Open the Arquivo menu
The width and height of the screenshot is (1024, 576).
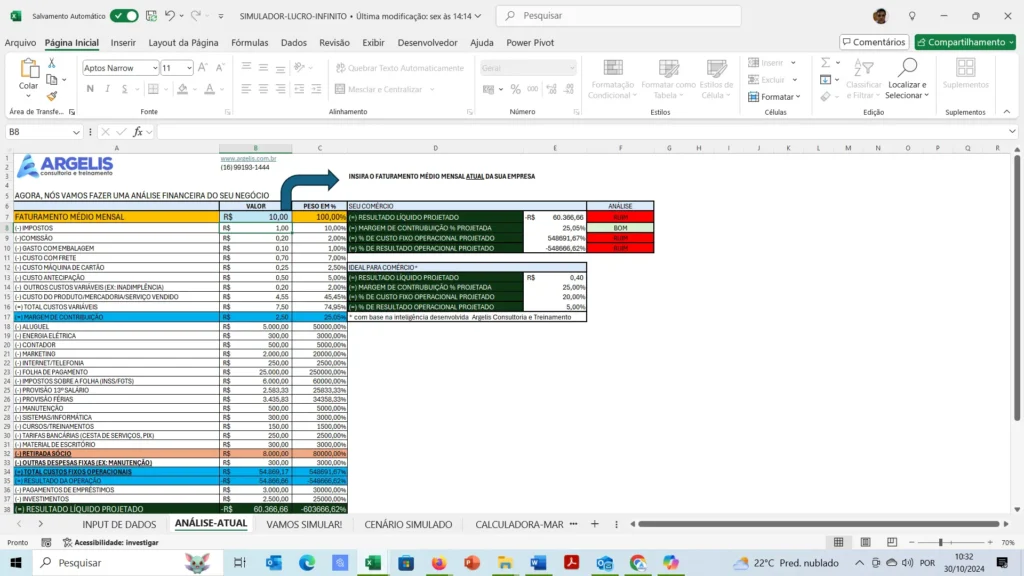[20, 42]
